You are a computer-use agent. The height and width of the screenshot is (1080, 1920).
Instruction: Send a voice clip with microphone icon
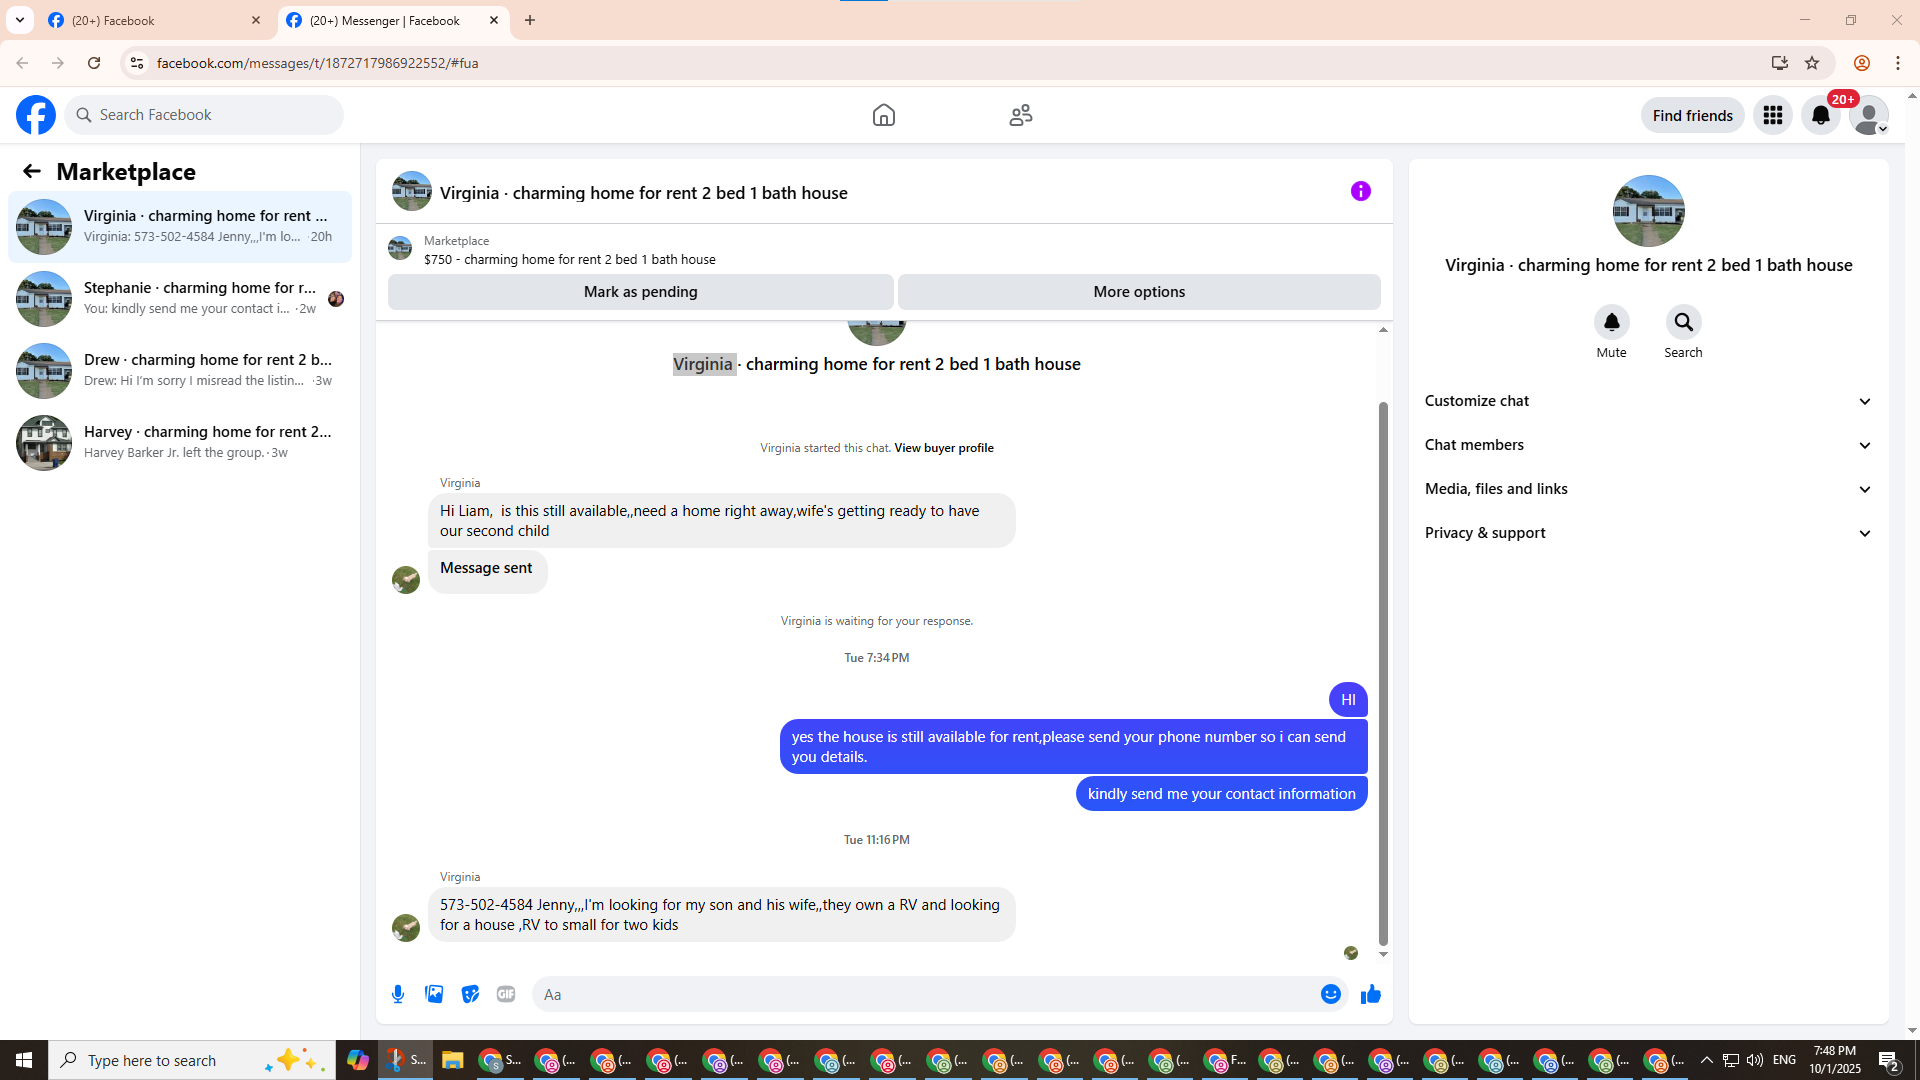tap(398, 994)
